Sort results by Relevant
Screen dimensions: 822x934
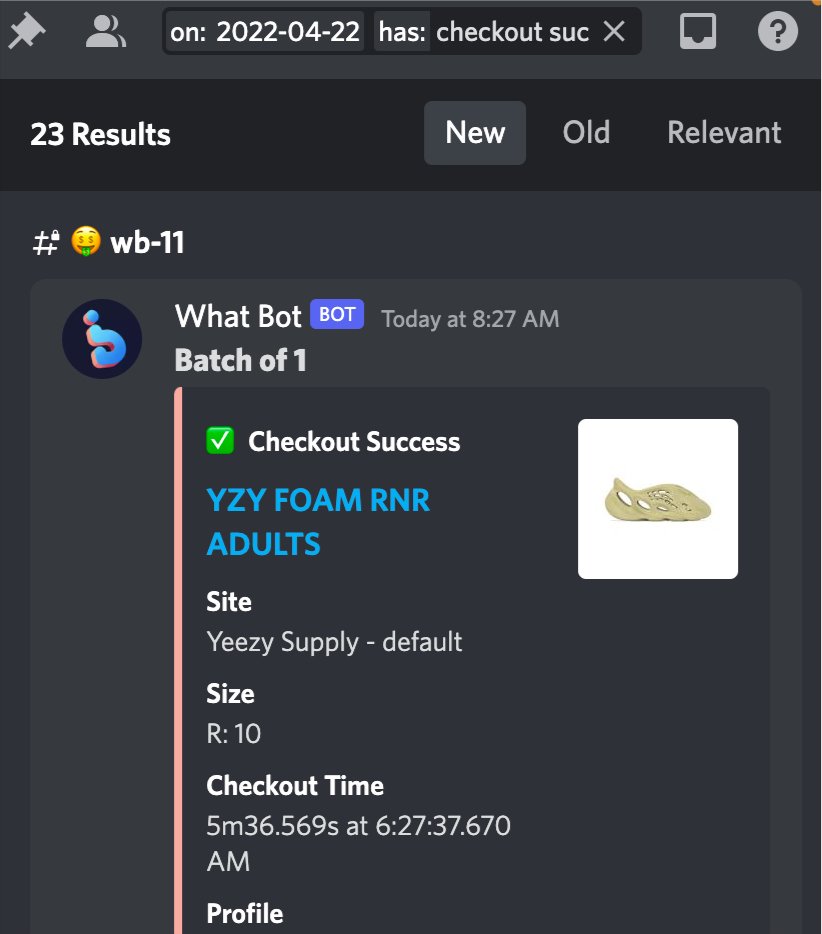(724, 132)
